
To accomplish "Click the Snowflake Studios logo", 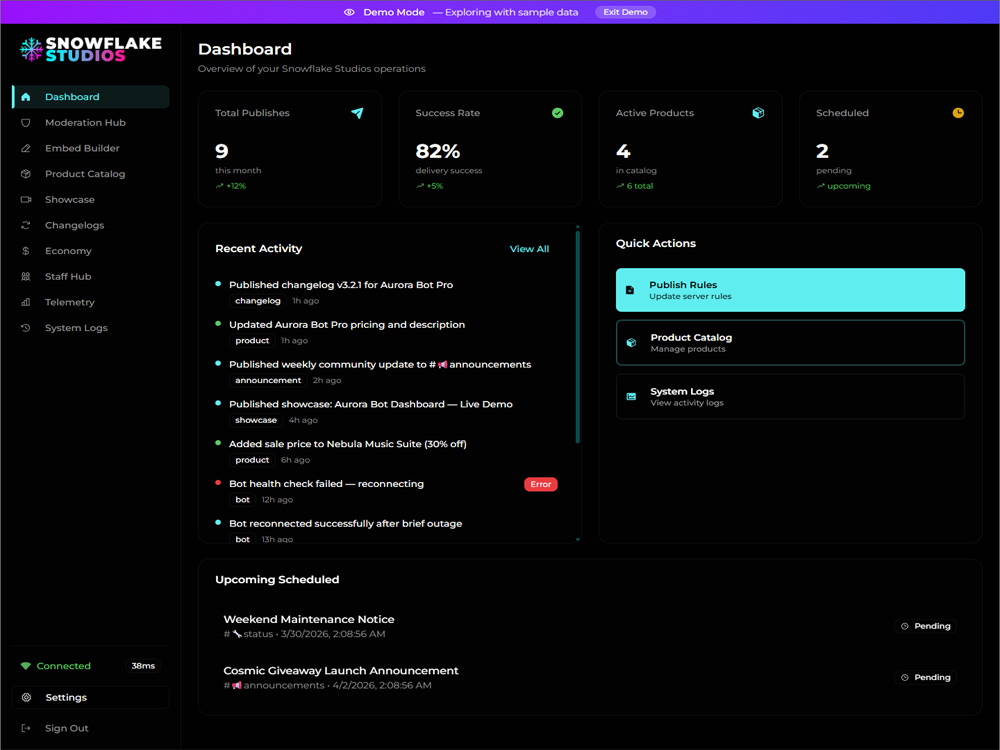I will (x=91, y=49).
